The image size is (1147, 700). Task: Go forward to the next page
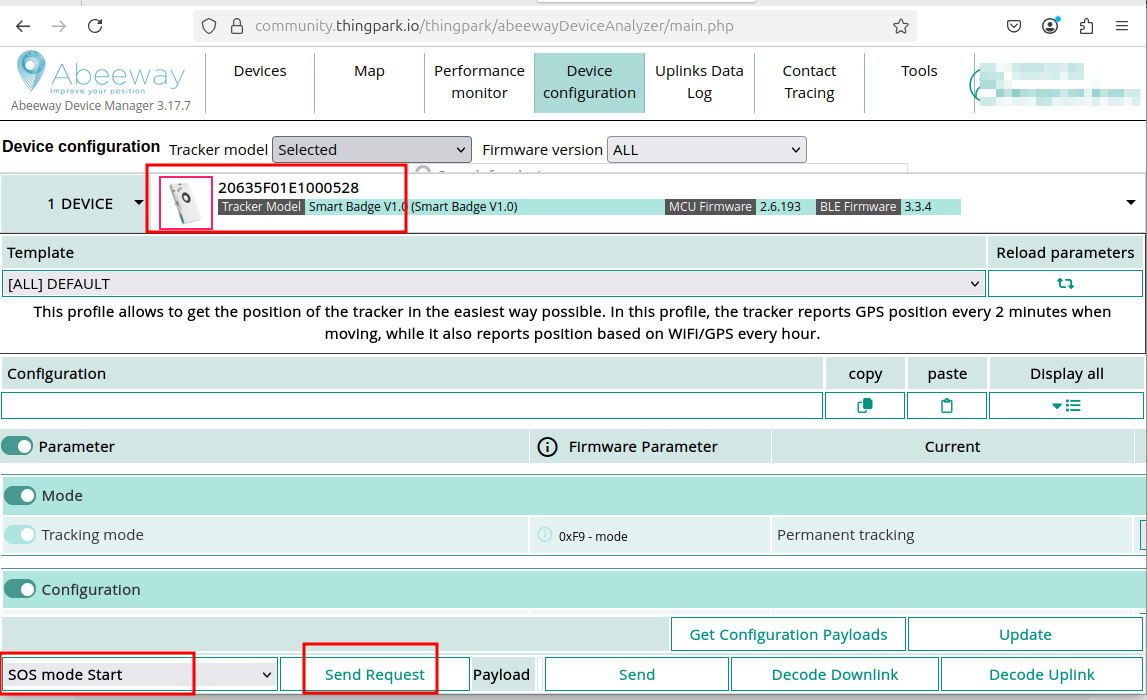tap(59, 26)
